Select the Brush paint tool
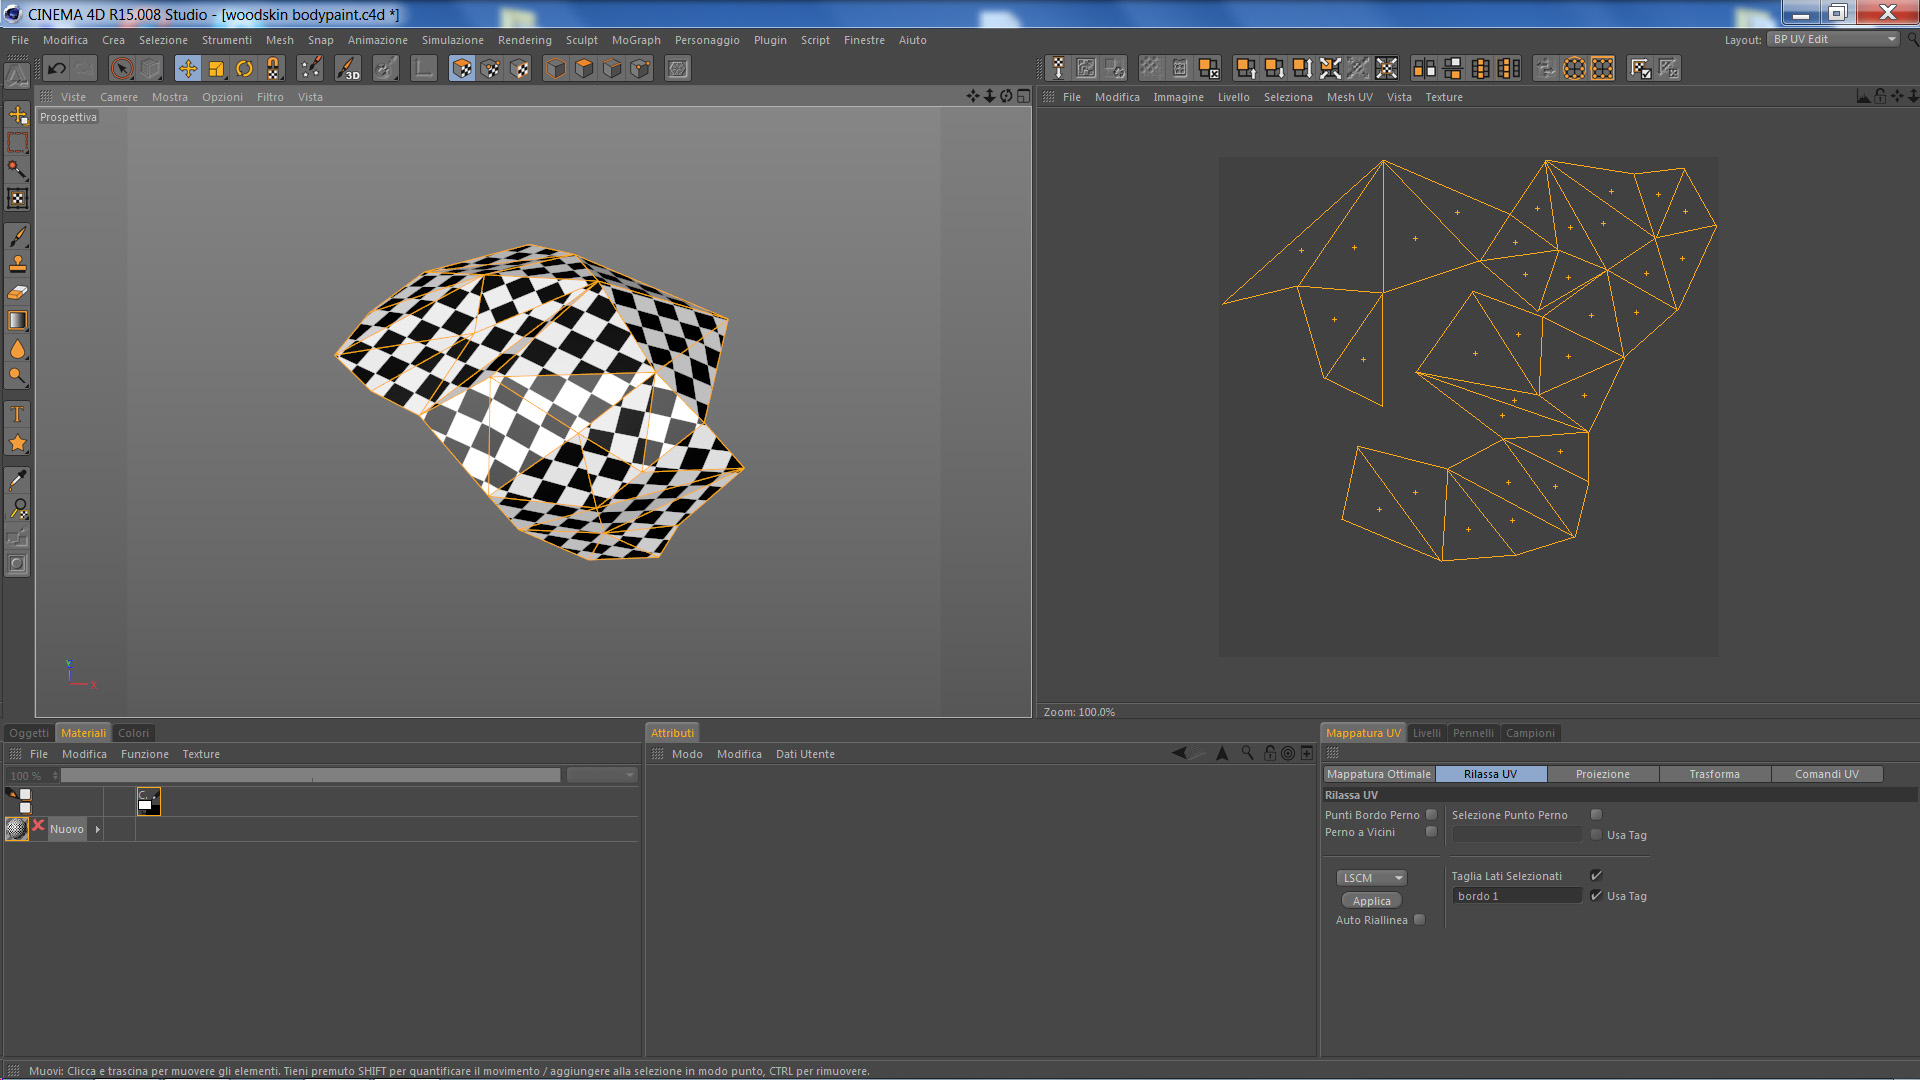Viewport: 1920px width, 1080px height. point(18,236)
